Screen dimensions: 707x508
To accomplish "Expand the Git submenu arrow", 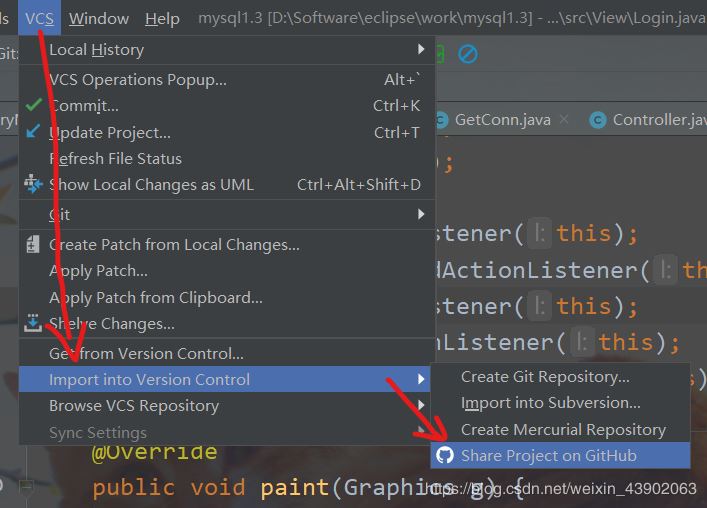I will [421, 214].
